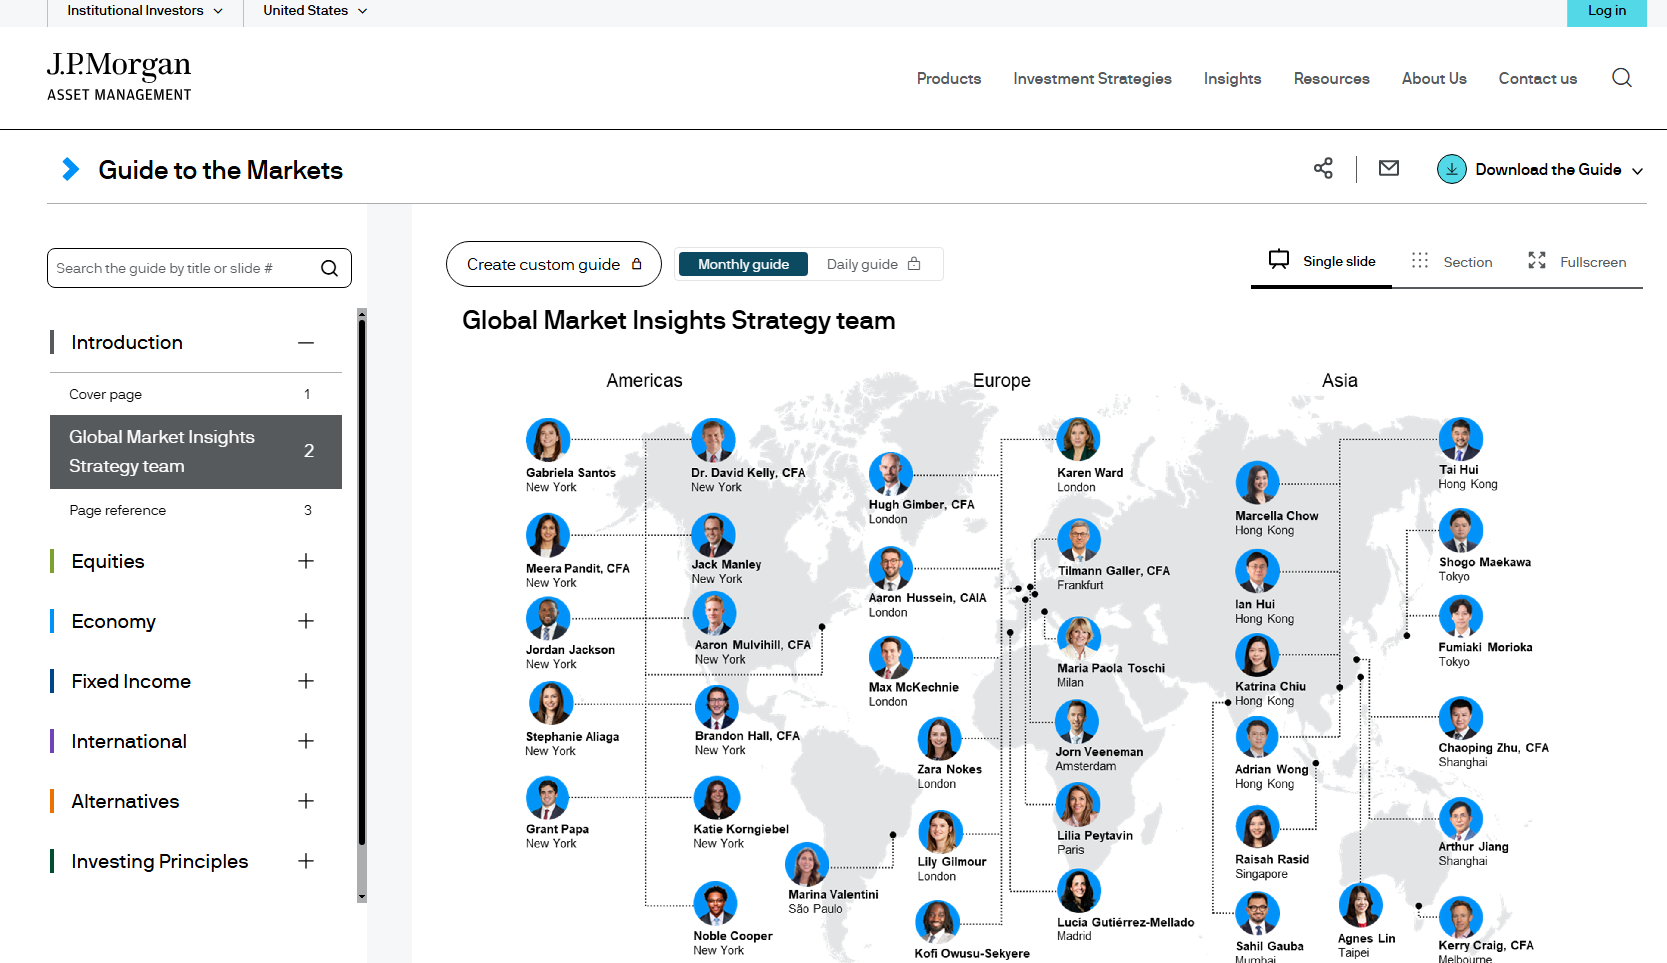Click the share icon beside Guide title
This screenshot has width=1667, height=963.
click(x=1323, y=168)
